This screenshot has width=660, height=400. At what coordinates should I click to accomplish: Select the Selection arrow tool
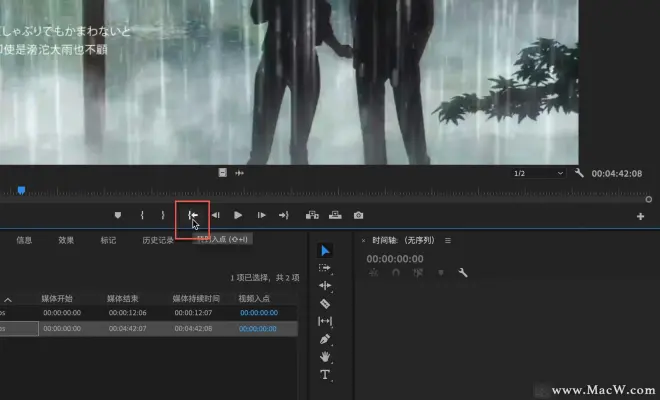pos(325,251)
